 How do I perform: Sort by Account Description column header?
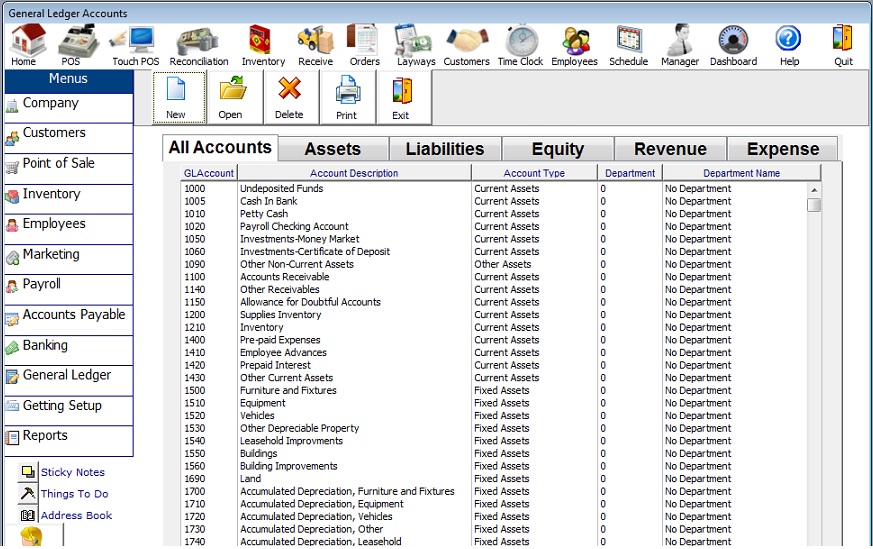(x=354, y=173)
